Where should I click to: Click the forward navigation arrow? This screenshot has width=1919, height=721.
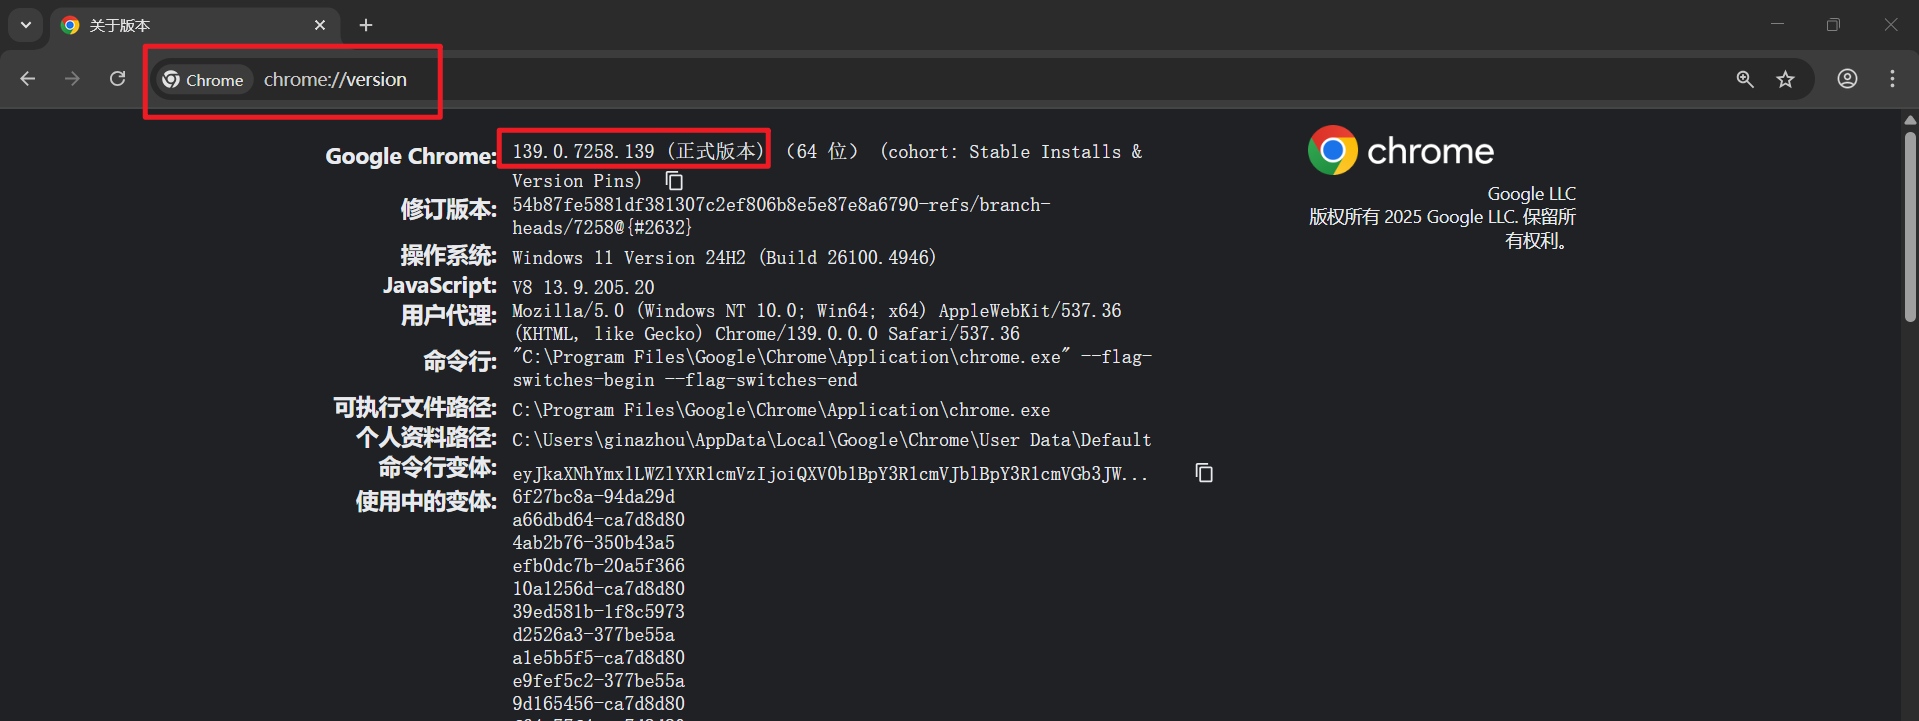72,79
